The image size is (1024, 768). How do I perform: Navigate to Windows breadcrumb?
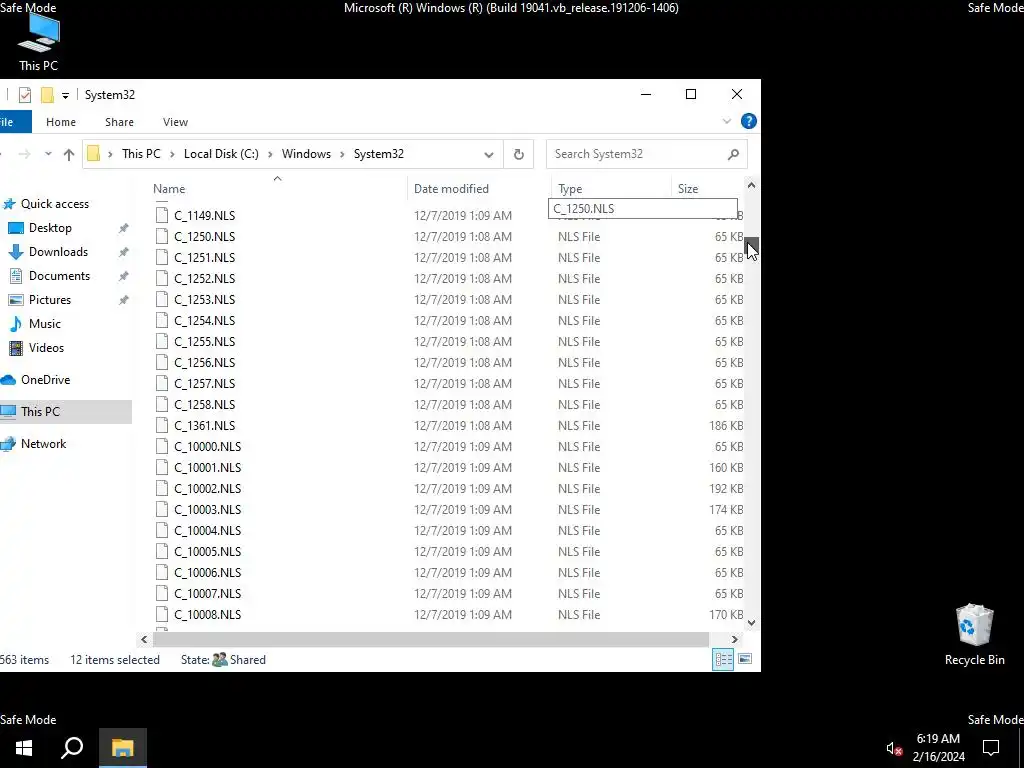306,154
